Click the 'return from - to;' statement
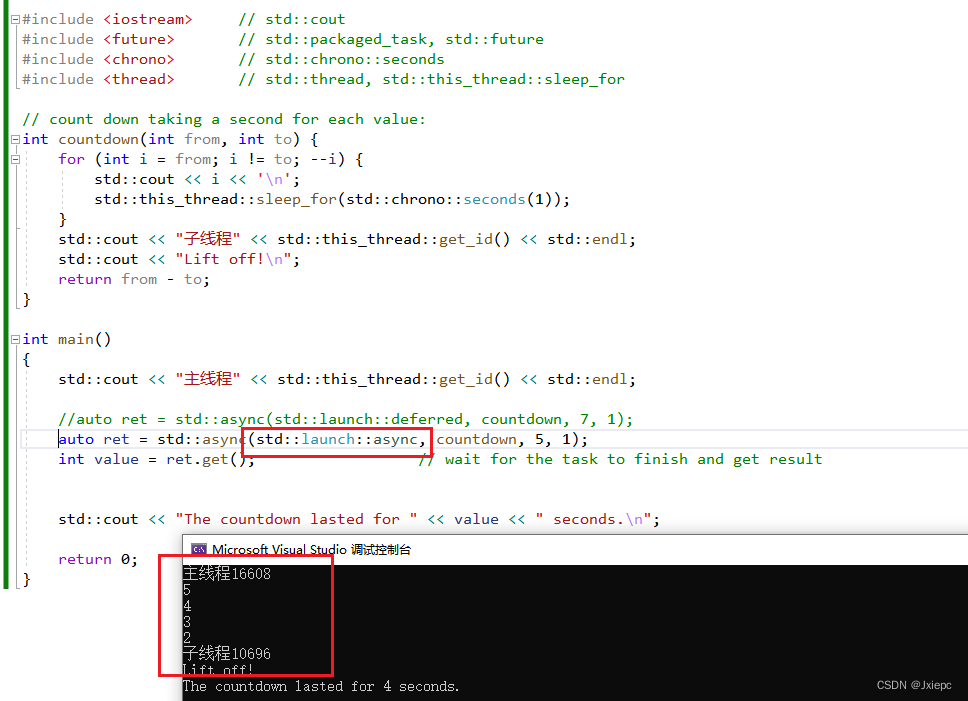 (134, 280)
